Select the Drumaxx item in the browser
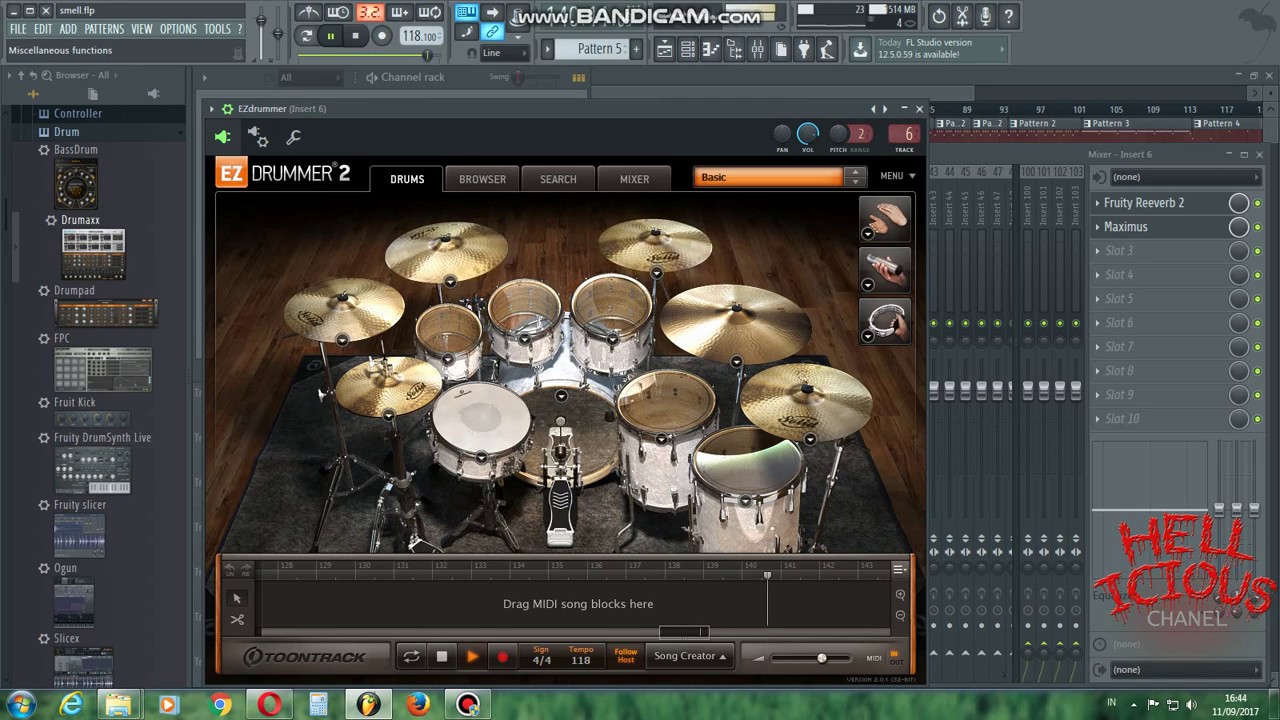 click(80, 220)
